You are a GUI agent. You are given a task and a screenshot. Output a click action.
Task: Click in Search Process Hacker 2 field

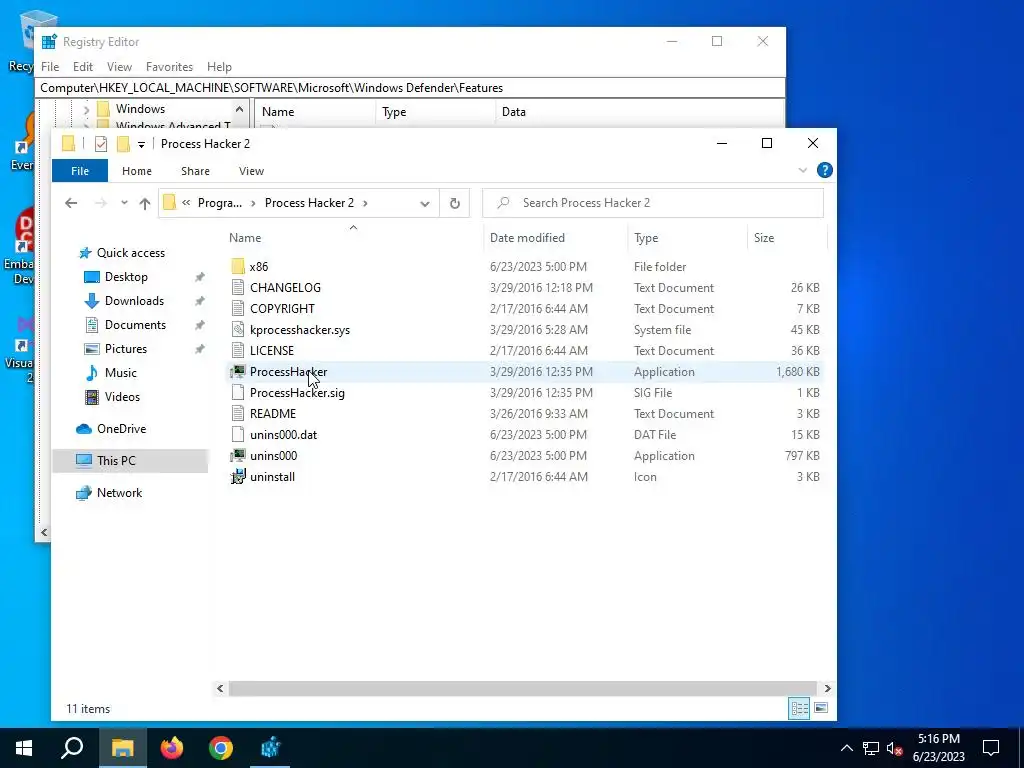click(653, 203)
